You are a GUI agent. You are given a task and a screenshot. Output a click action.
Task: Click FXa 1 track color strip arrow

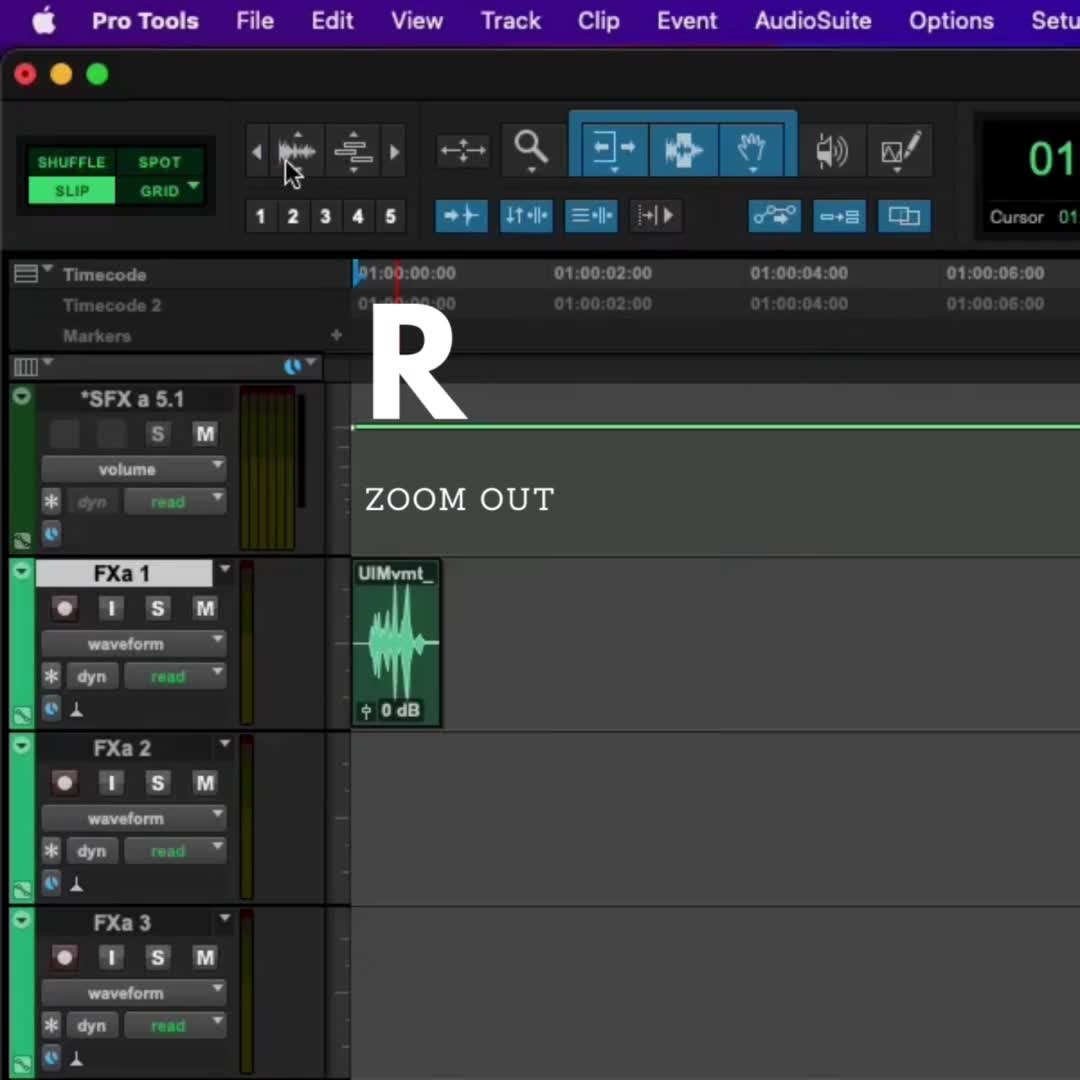click(x=21, y=570)
